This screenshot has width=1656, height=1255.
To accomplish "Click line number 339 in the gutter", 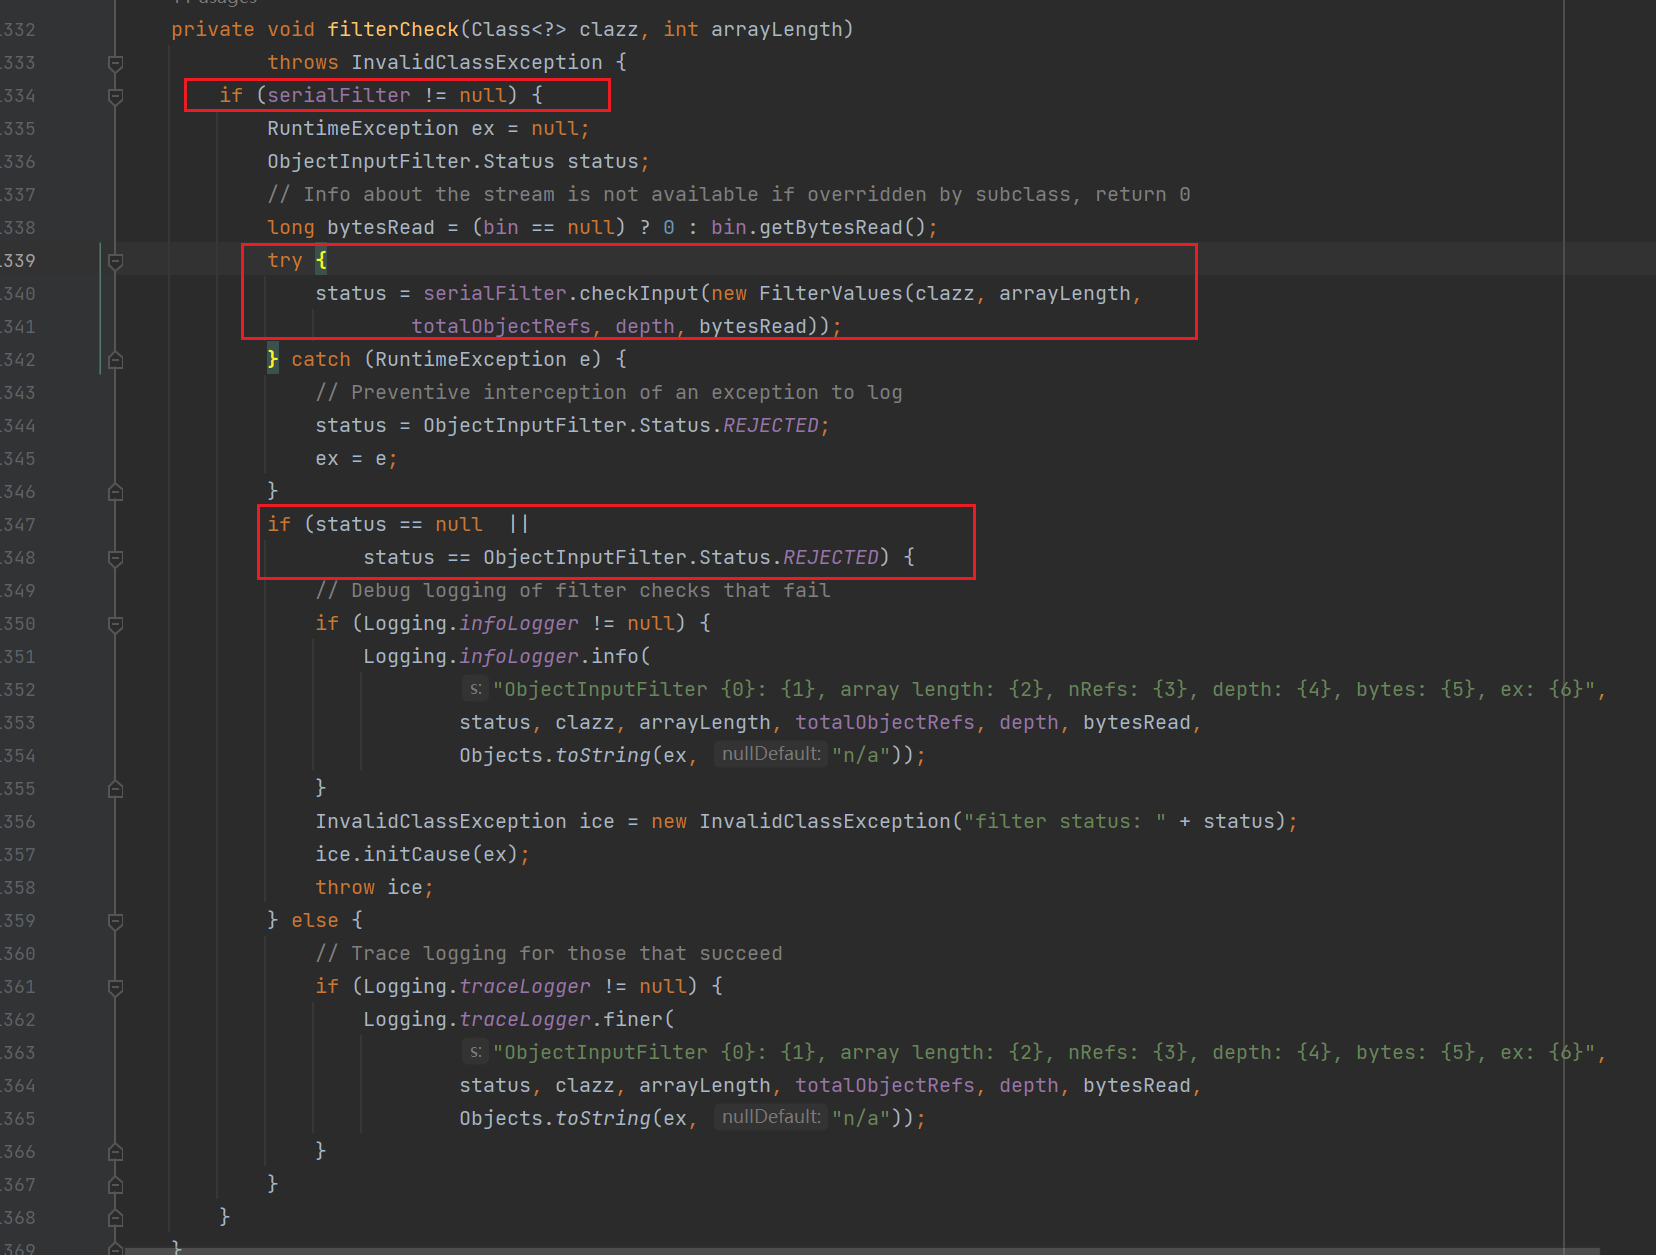I will tap(18, 261).
